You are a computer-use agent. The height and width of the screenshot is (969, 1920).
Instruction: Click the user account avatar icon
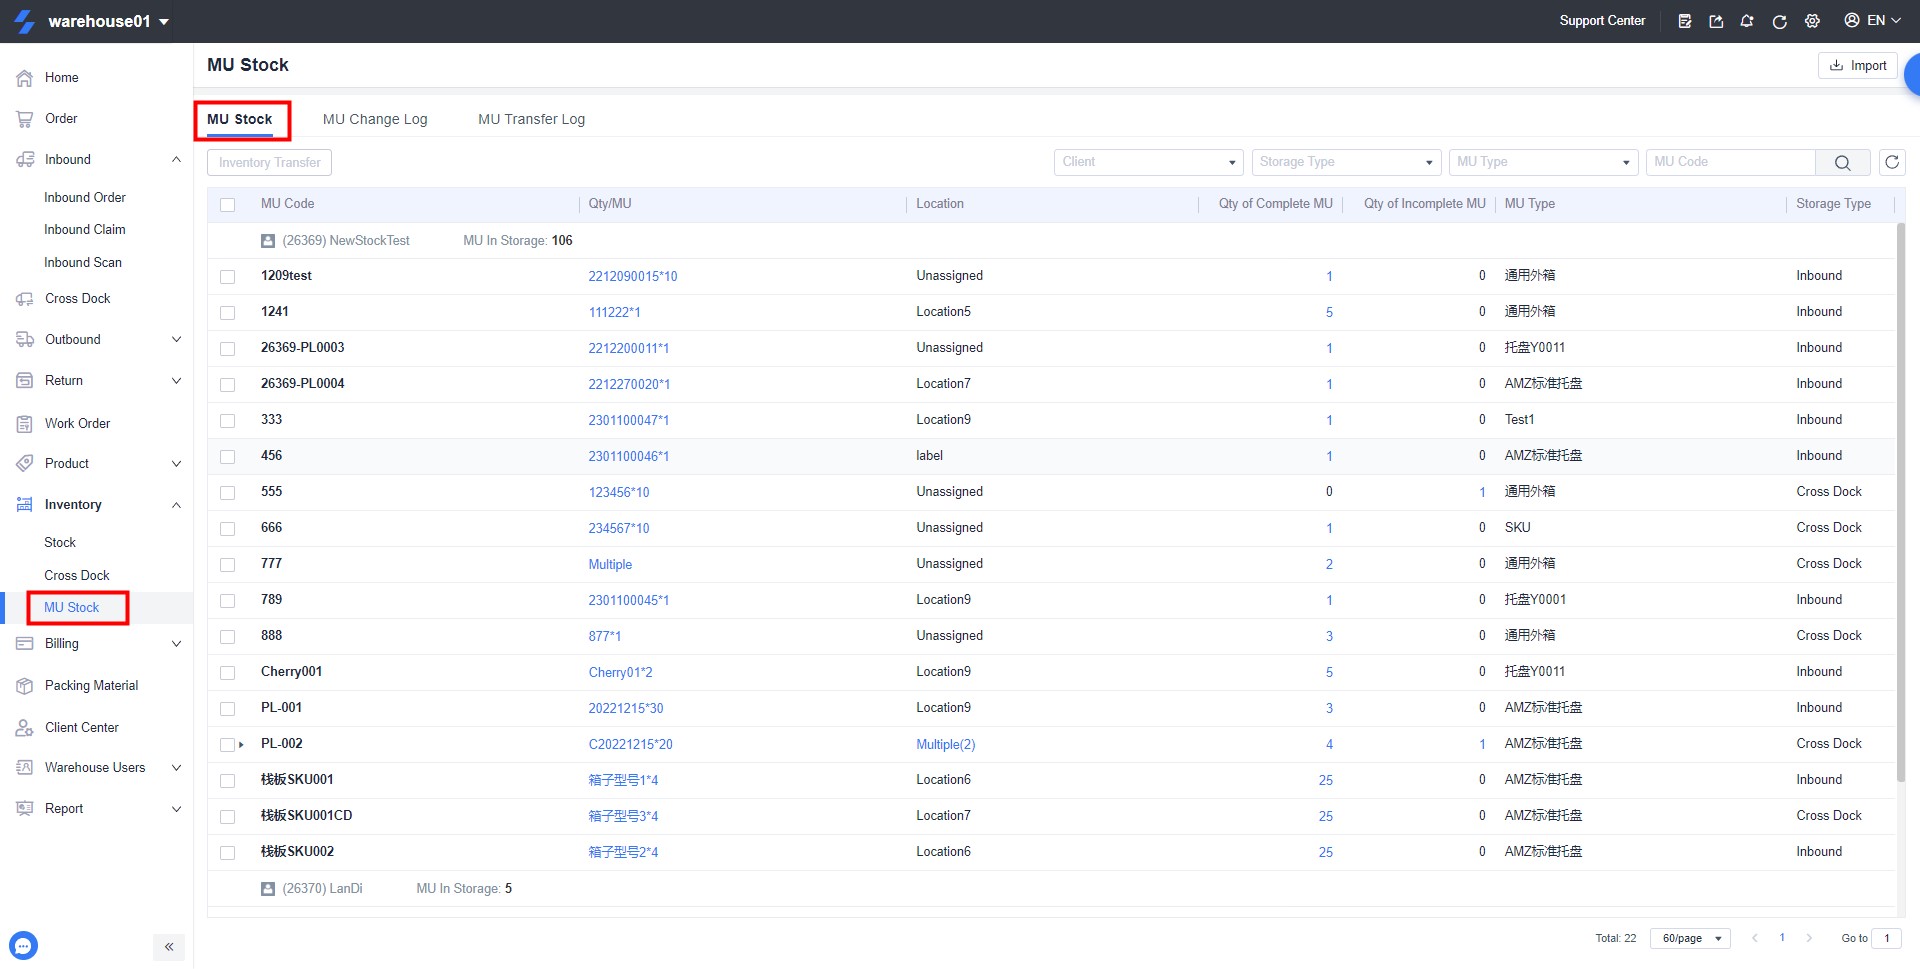coord(1851,21)
